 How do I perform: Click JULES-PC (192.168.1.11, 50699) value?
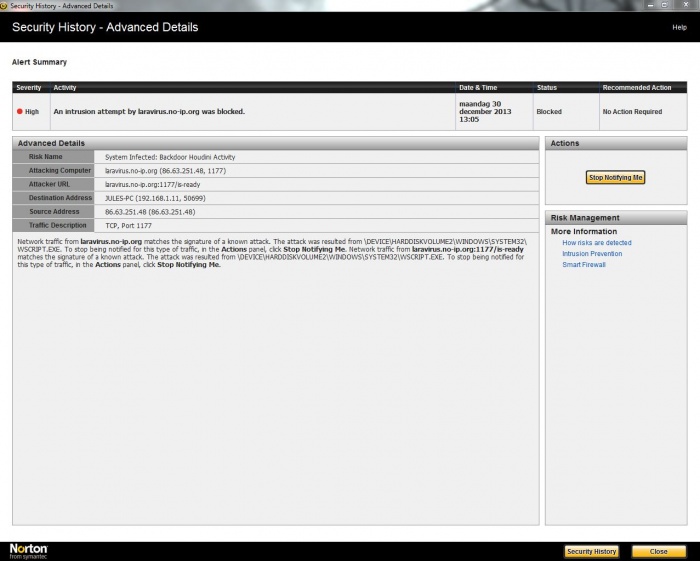tap(155, 198)
